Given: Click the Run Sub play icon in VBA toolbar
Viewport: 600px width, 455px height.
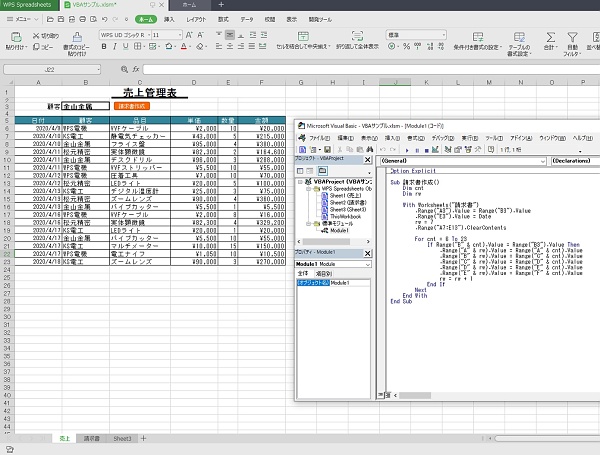Looking at the screenshot, I should coord(407,150).
